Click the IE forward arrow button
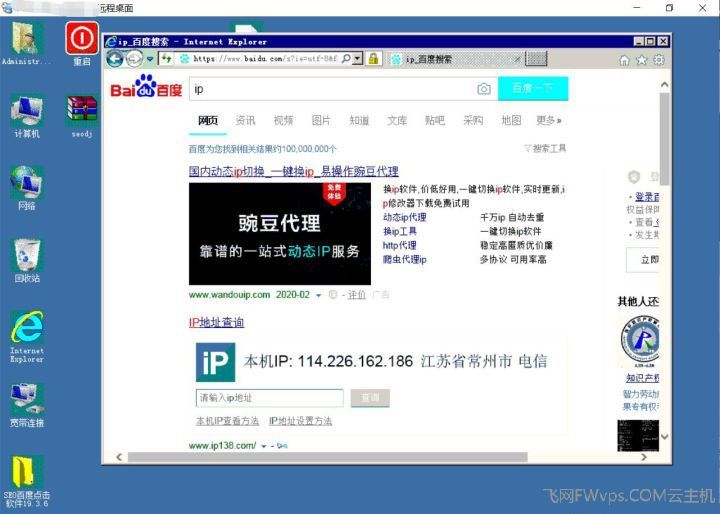The height and width of the screenshot is (514, 720). coord(134,59)
